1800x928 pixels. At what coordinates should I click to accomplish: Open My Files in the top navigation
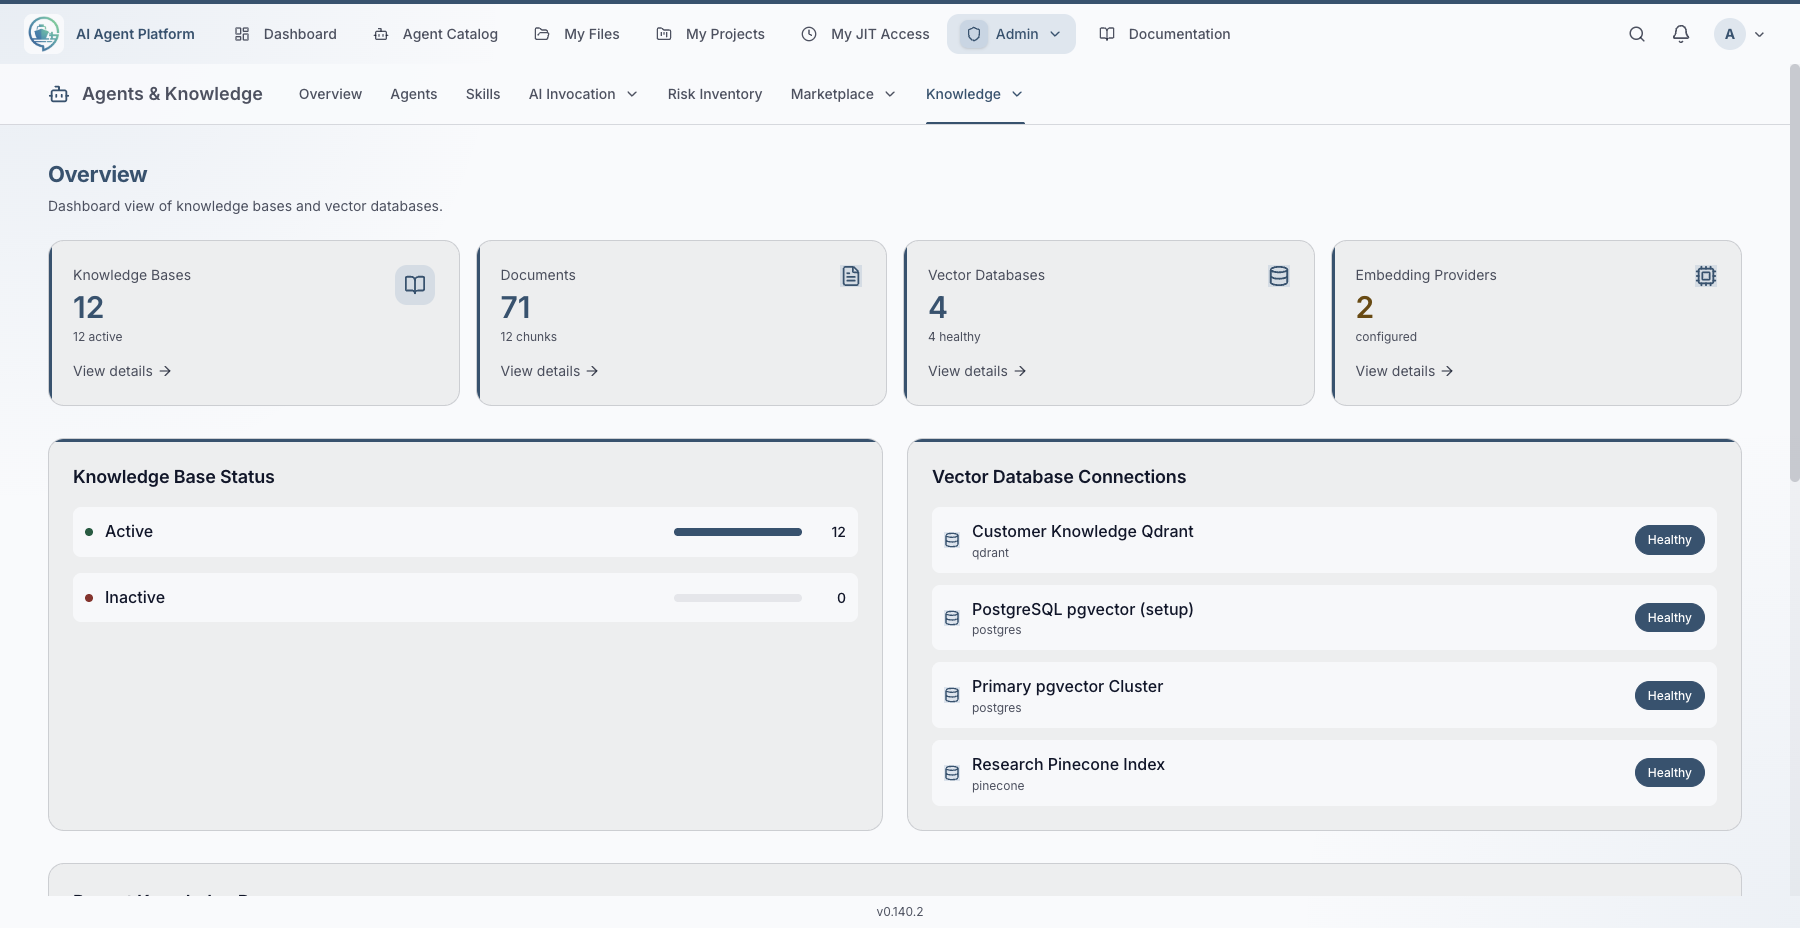point(577,34)
